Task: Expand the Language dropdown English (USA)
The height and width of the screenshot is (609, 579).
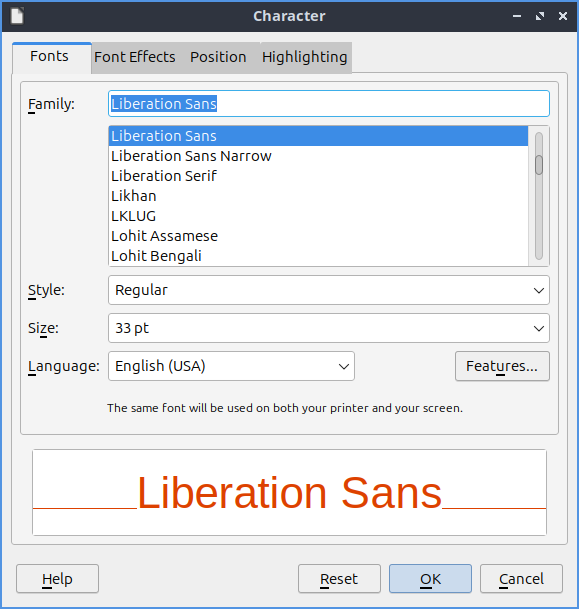Action: (231, 366)
